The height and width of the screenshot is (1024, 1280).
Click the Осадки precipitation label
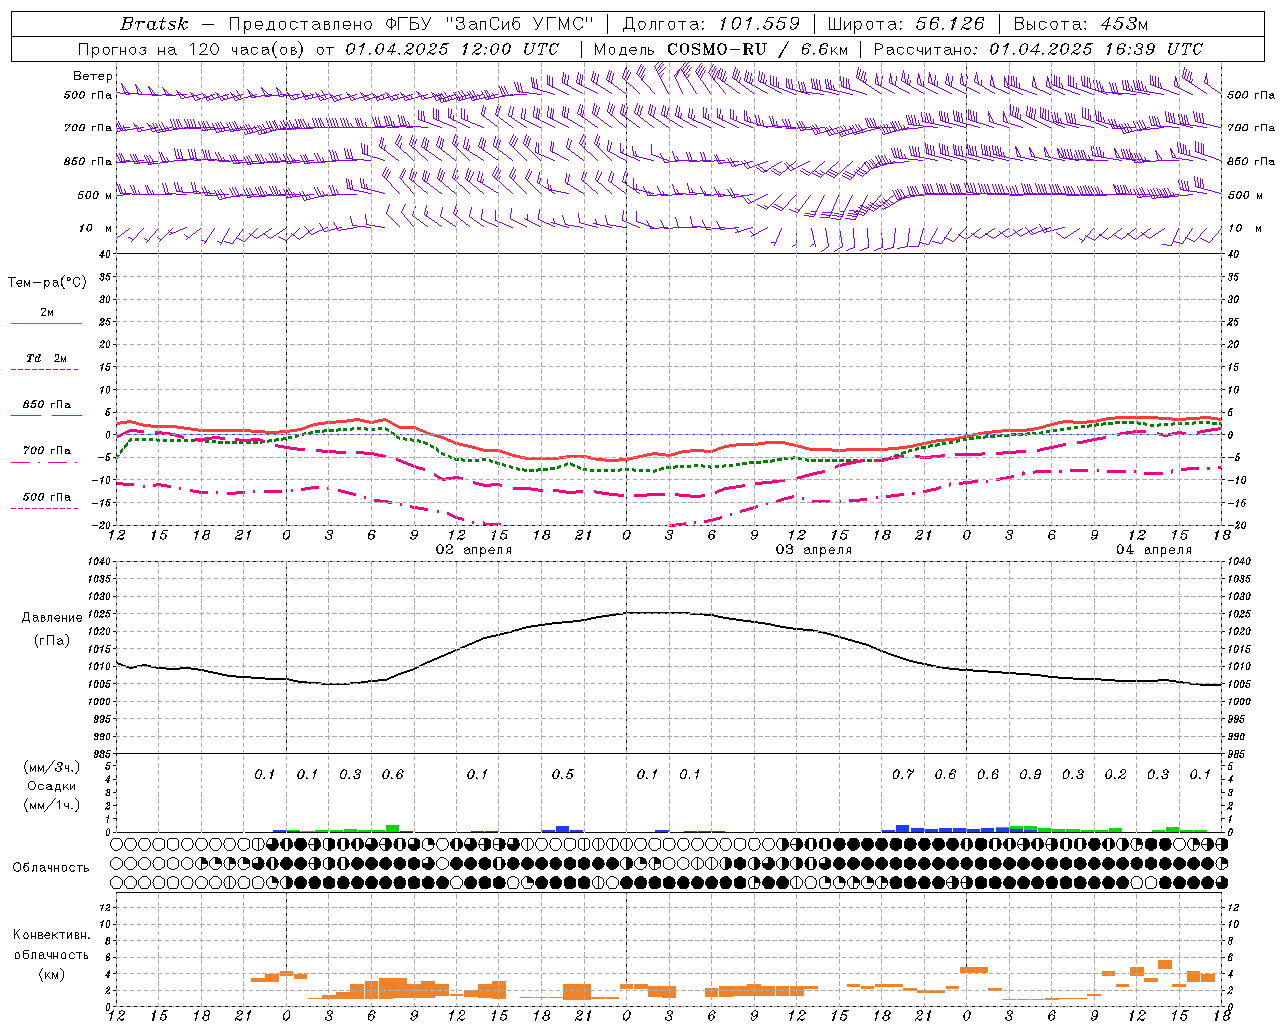(x=52, y=786)
